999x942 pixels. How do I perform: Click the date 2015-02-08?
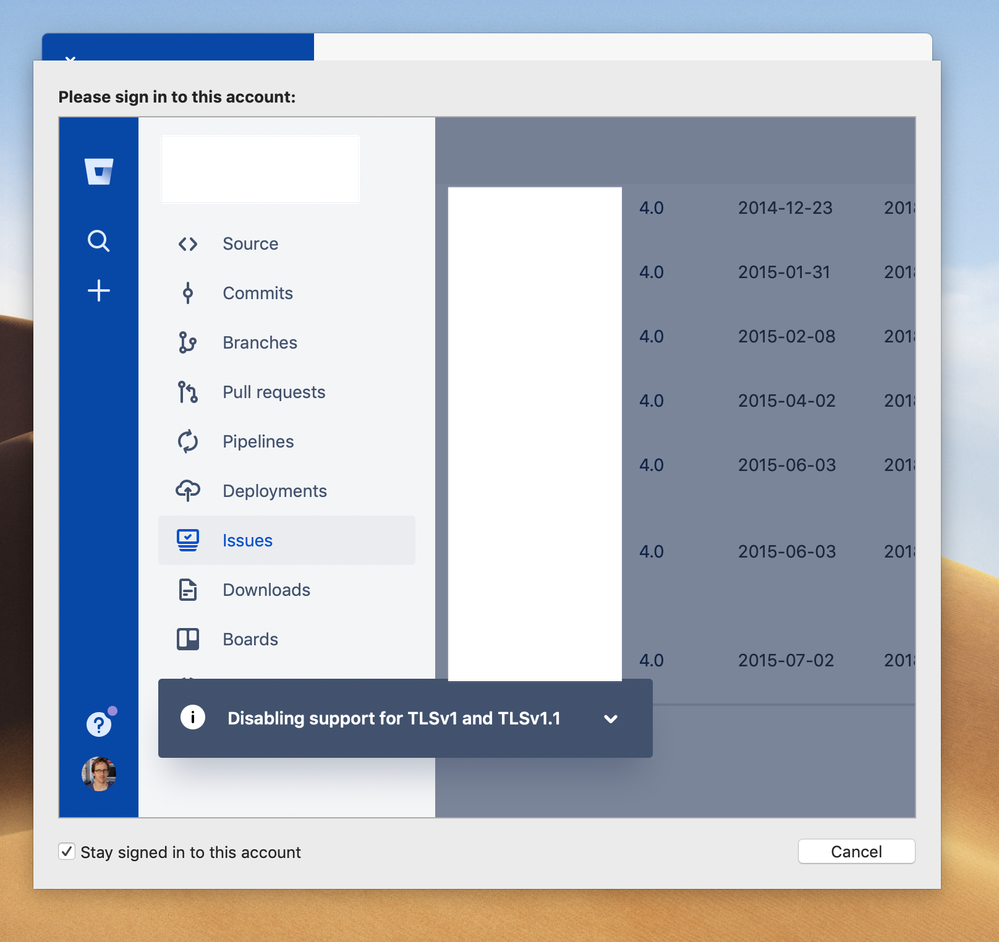click(786, 336)
